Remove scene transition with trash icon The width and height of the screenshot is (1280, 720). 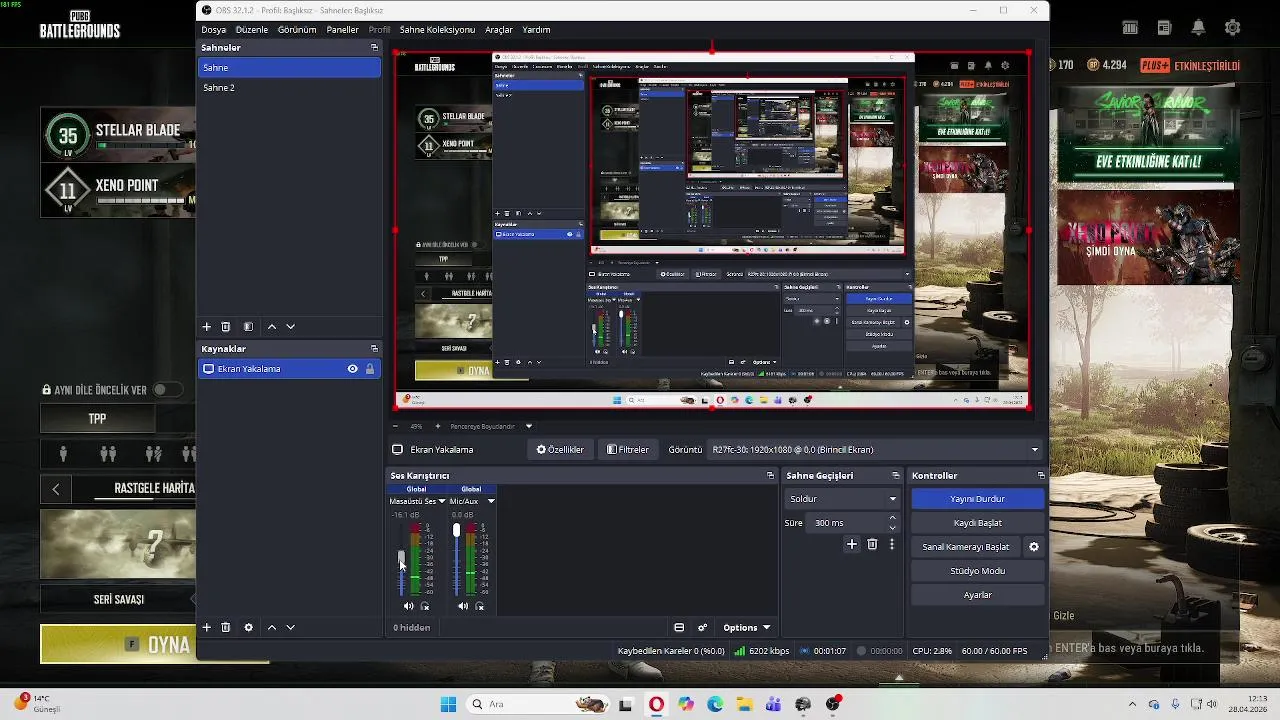(872, 545)
